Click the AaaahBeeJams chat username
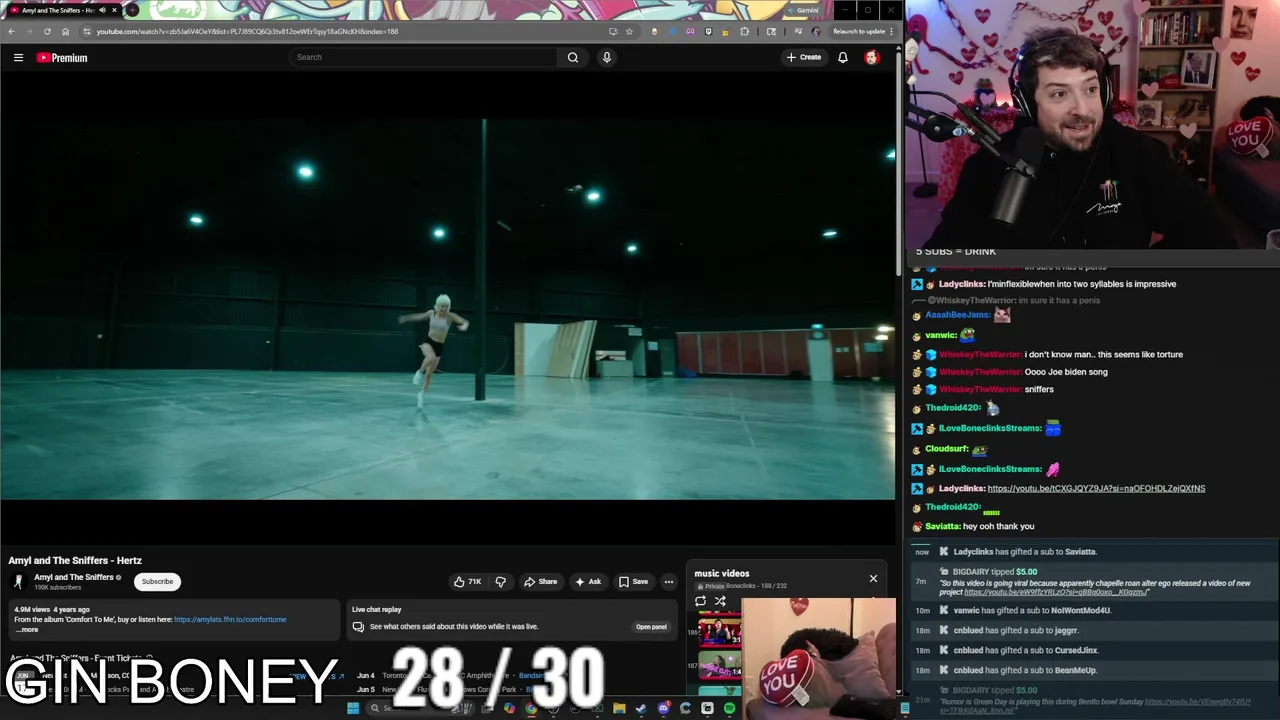The image size is (1280, 720). pyautogui.click(x=956, y=314)
